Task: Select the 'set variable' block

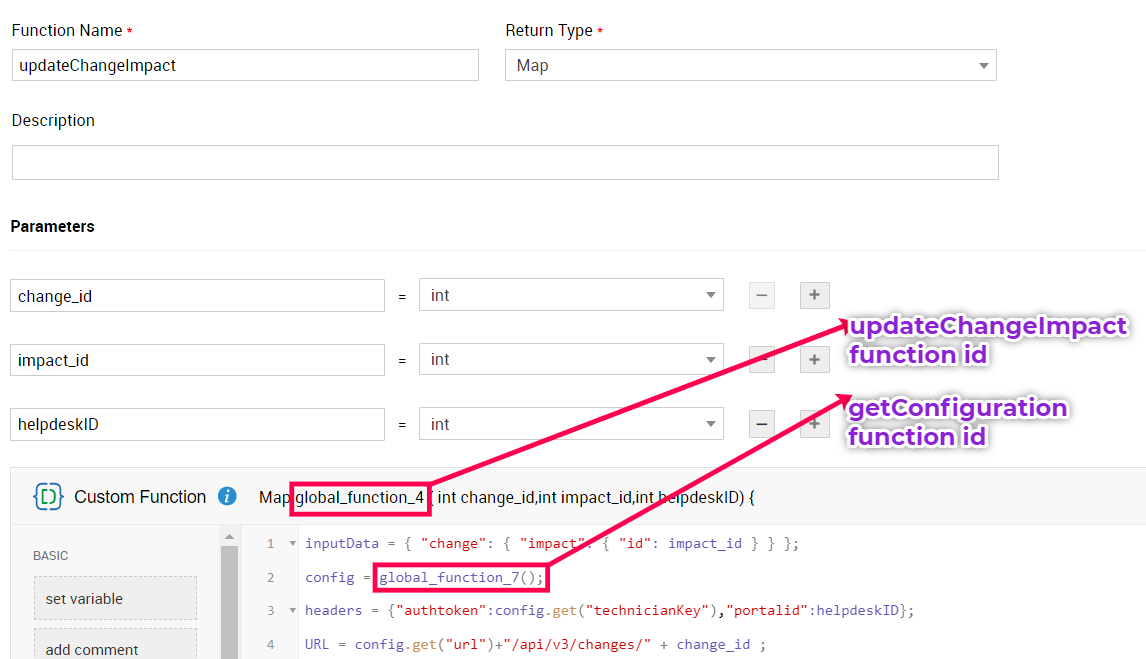Action: click(115, 598)
